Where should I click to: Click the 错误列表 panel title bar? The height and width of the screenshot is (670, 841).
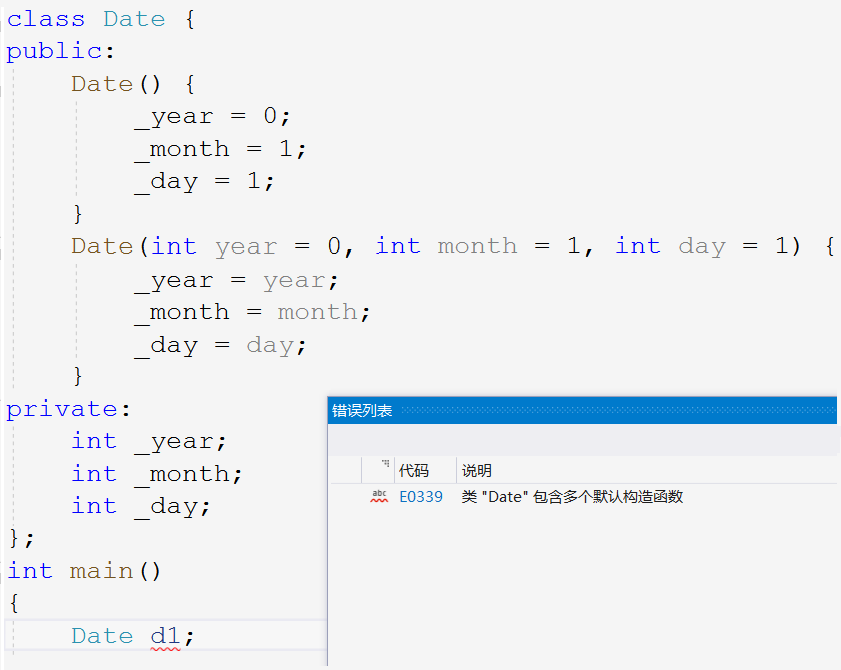coord(582,410)
